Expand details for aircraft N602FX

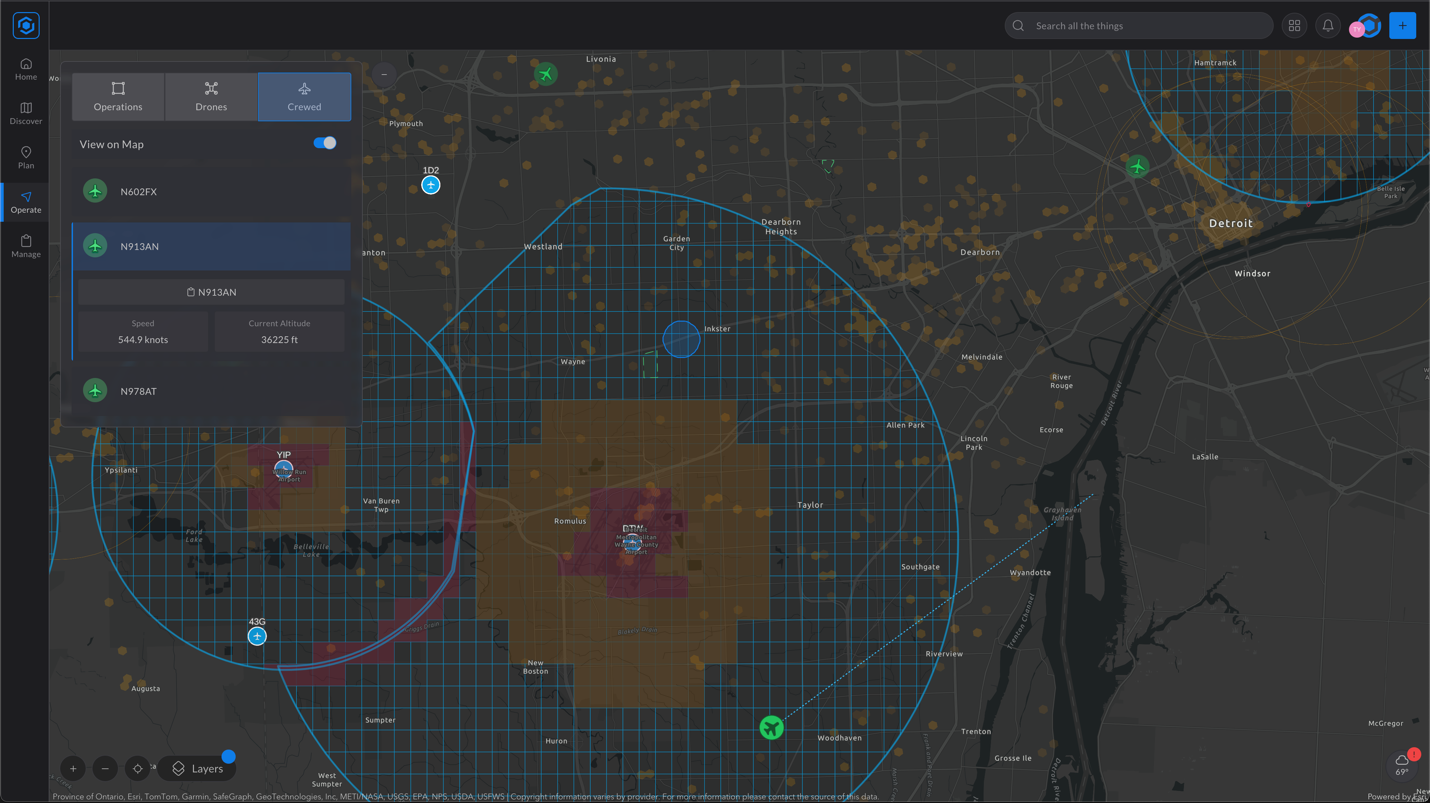click(210, 190)
